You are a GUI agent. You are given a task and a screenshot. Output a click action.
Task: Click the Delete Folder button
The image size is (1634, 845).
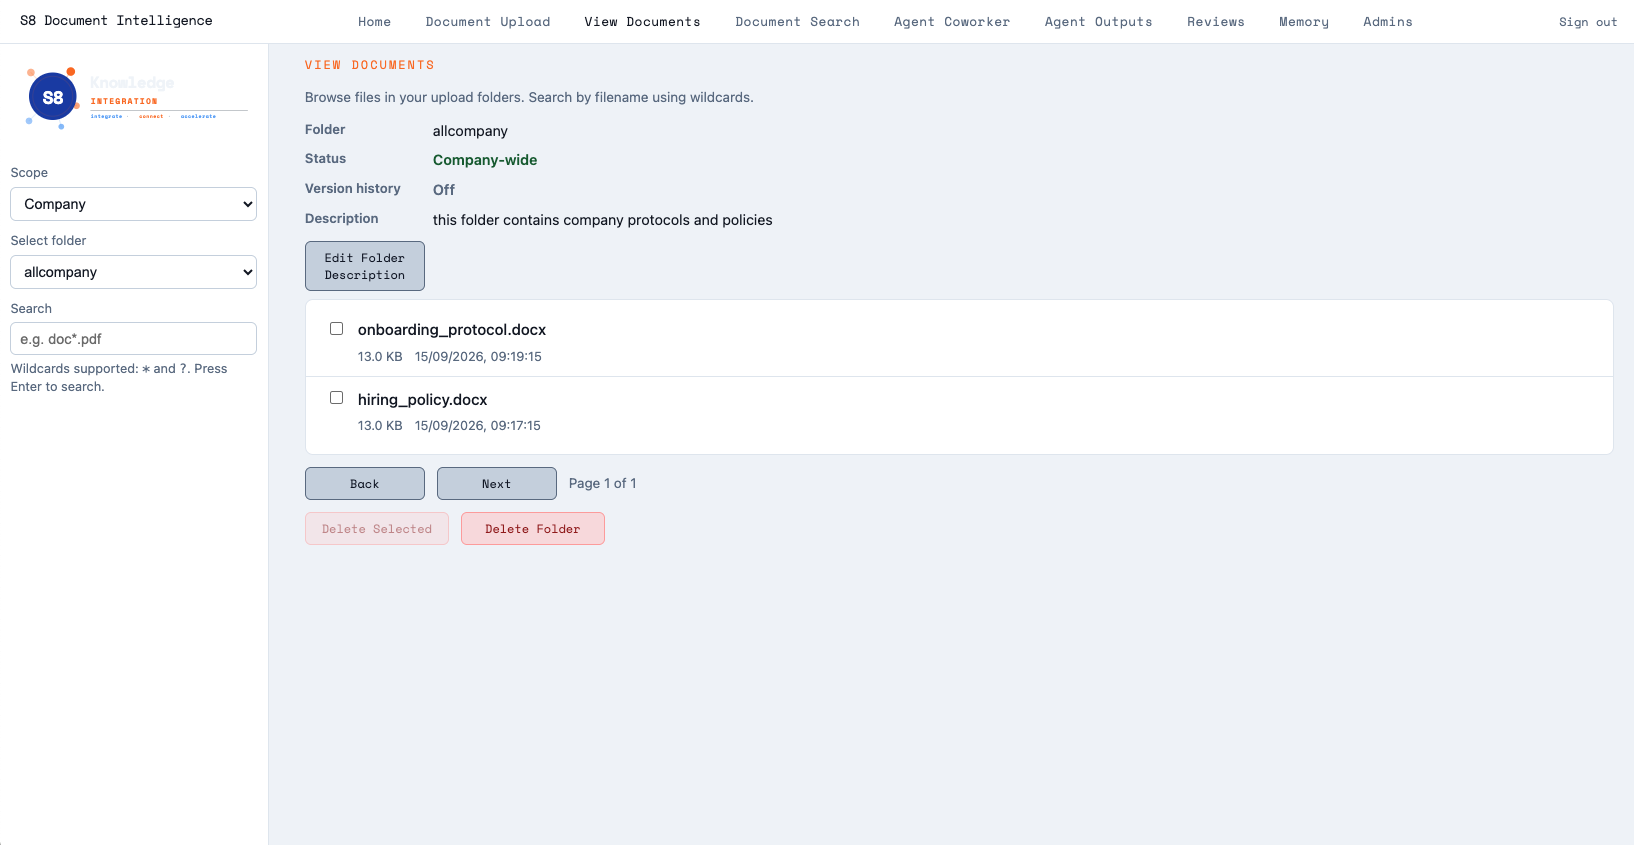click(x=533, y=529)
